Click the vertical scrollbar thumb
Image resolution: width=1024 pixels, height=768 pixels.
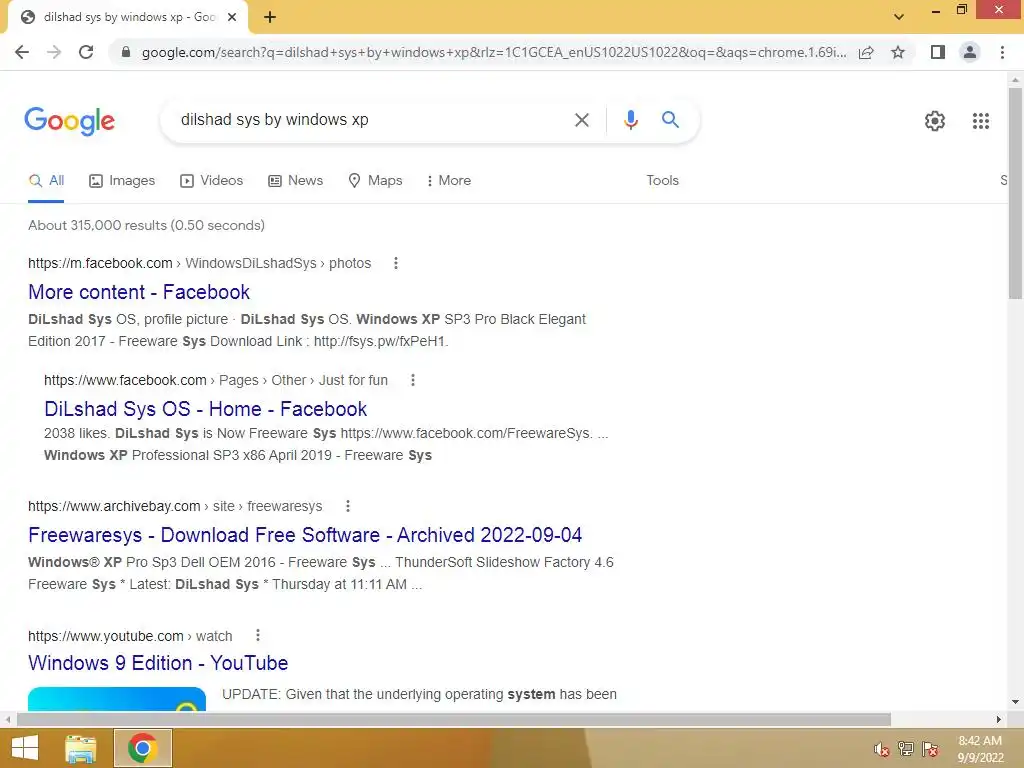(1015, 194)
